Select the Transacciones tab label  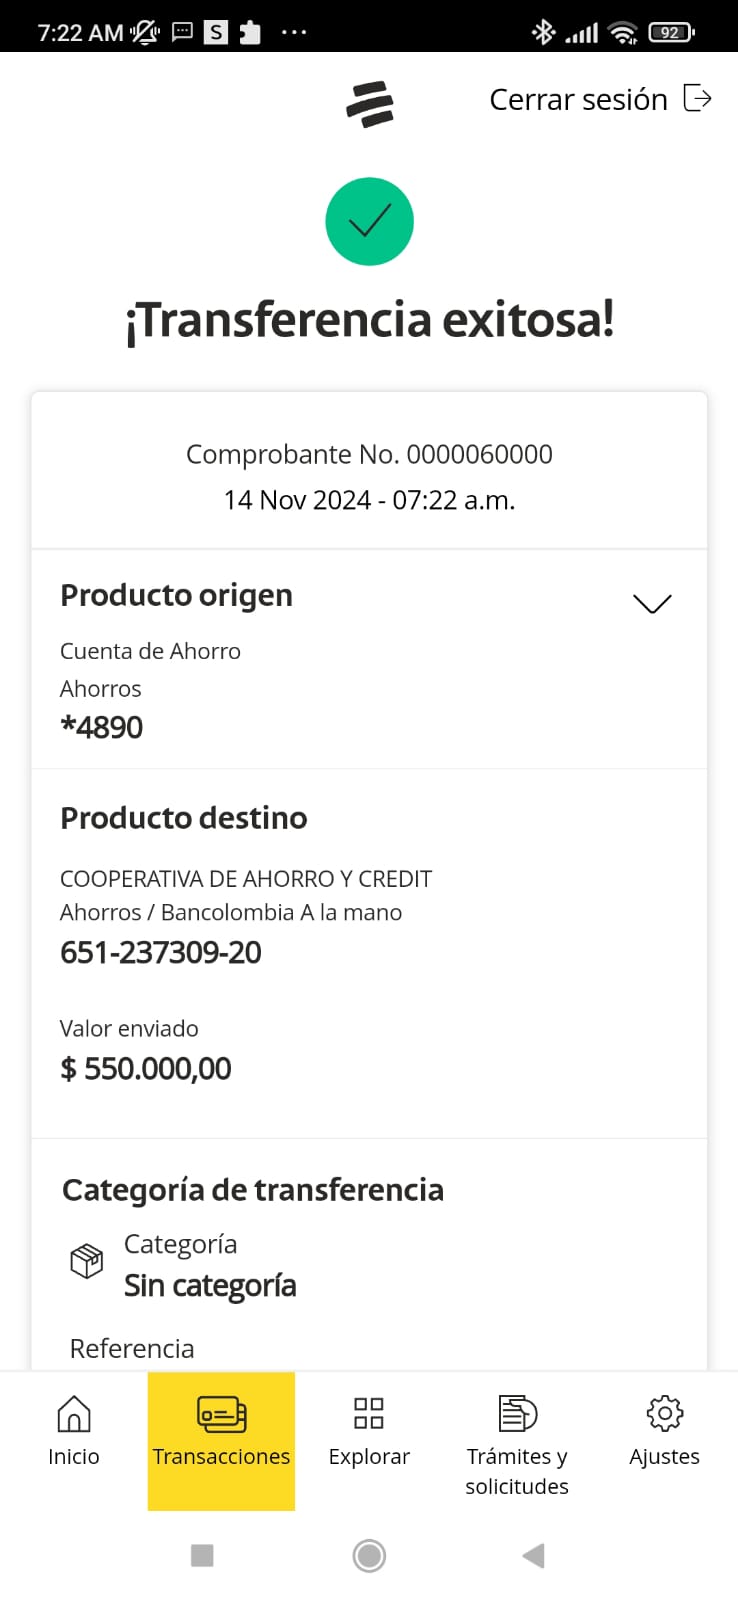tap(221, 1457)
